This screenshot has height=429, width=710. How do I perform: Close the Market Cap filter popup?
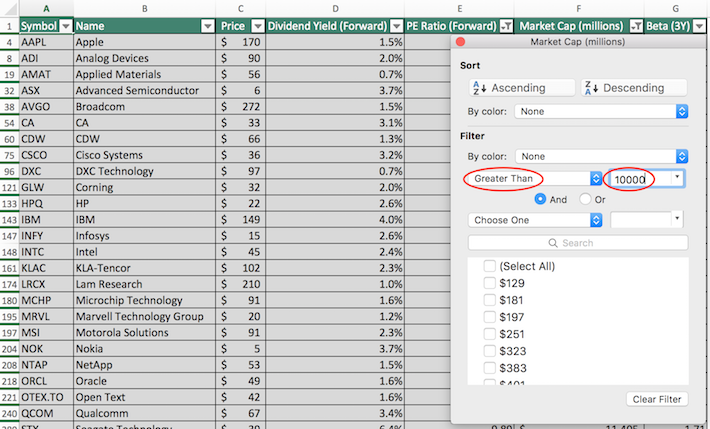461,43
